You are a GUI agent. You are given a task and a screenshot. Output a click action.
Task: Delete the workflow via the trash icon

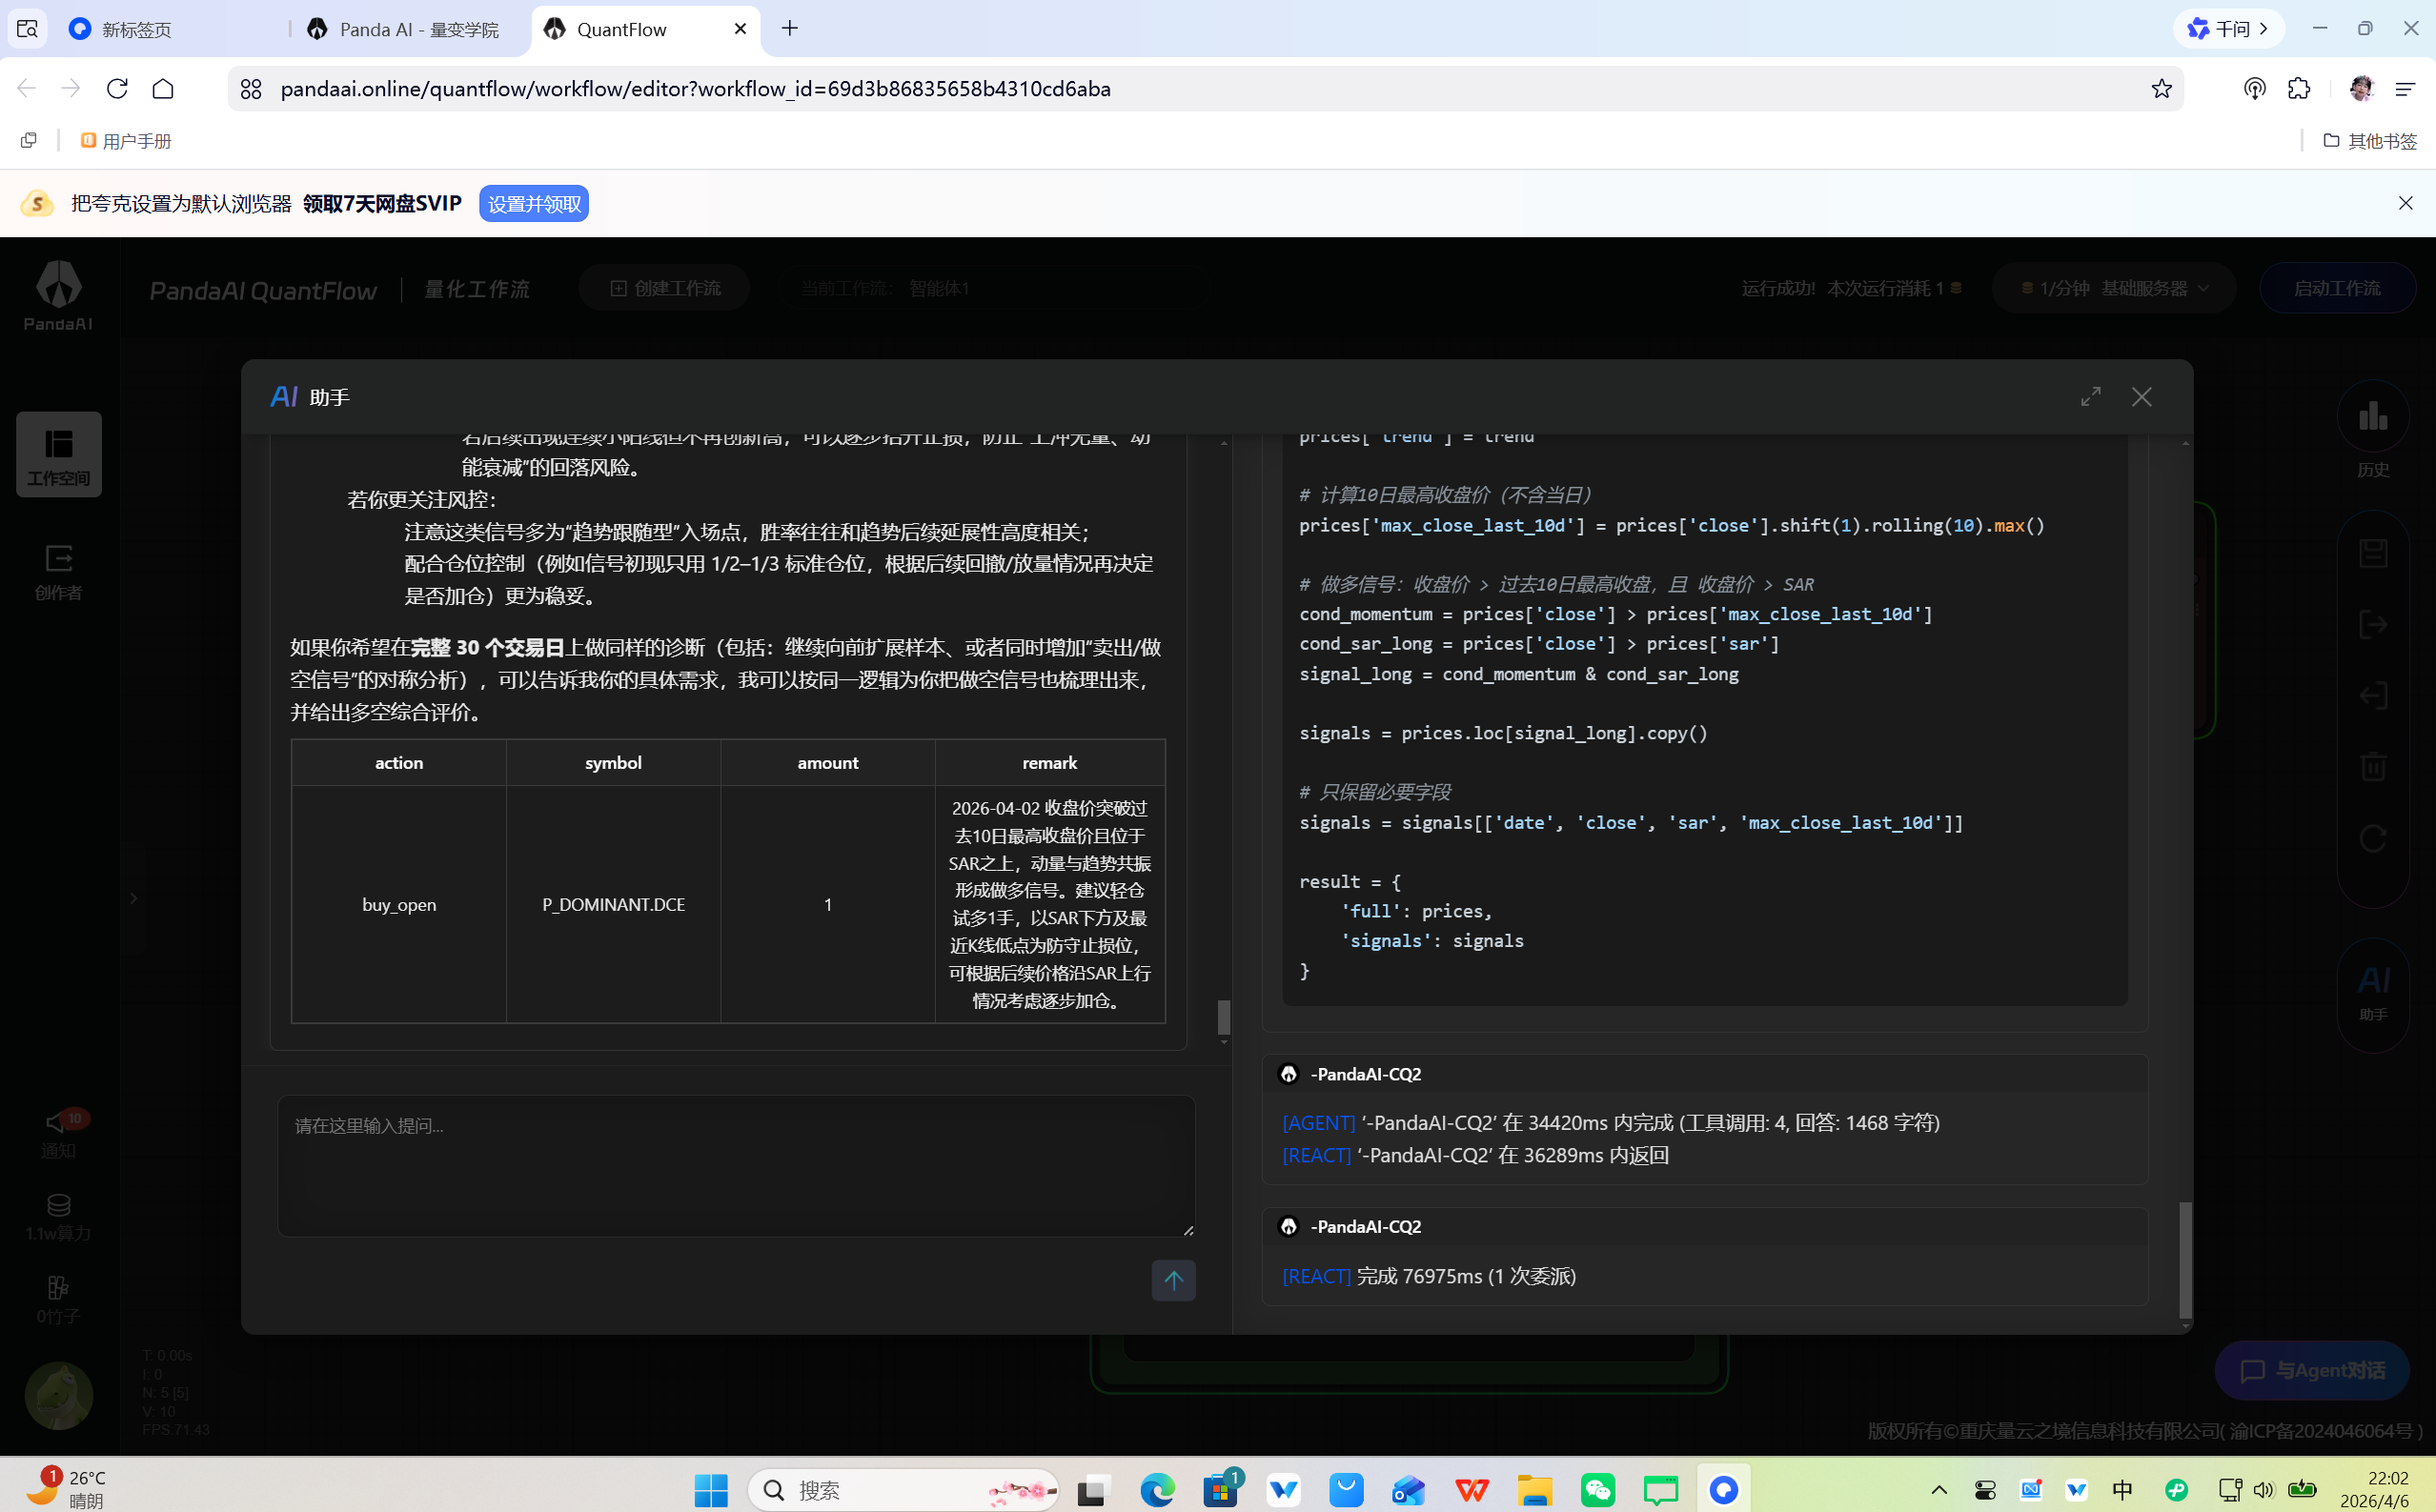pyautogui.click(x=2374, y=765)
